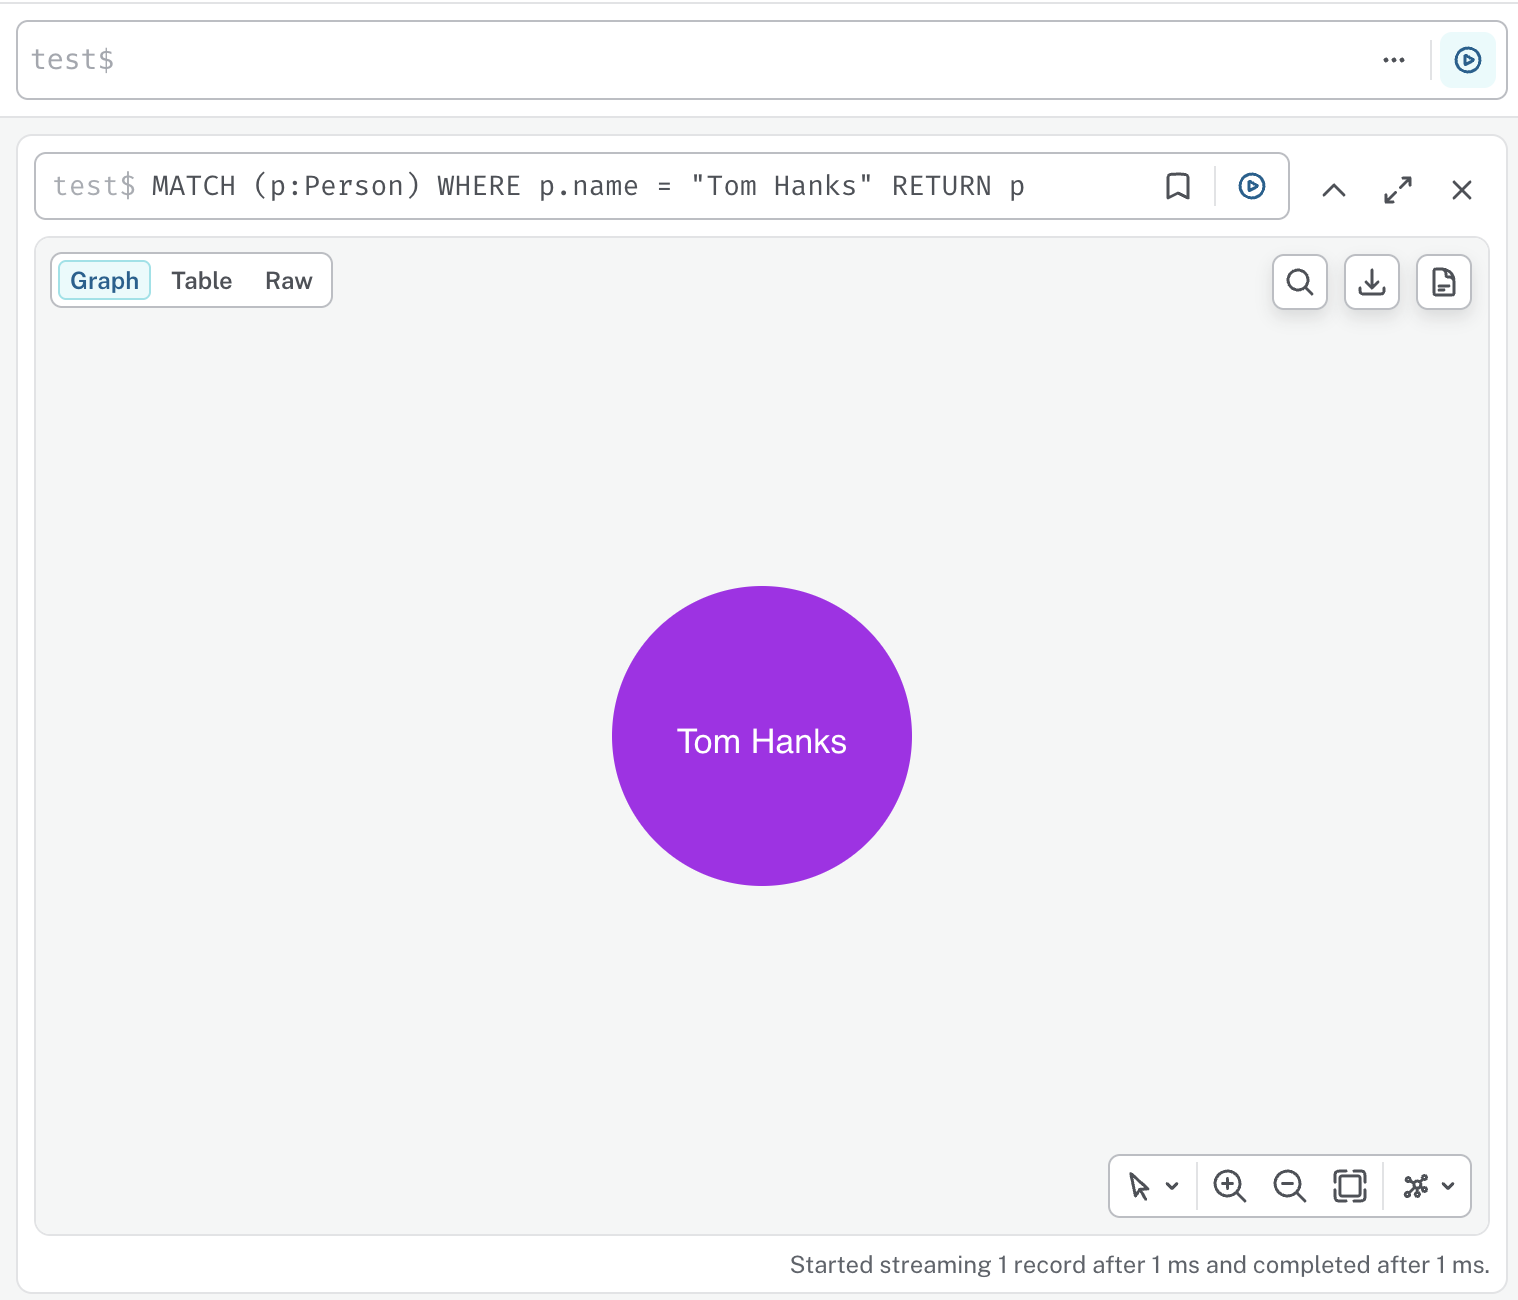This screenshot has width=1518, height=1300.
Task: Switch to the Table view tab
Action: 202,280
